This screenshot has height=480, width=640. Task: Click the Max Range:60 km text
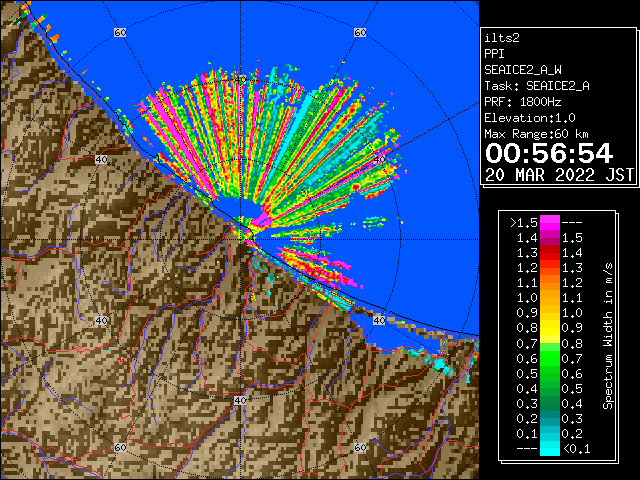coord(536,134)
